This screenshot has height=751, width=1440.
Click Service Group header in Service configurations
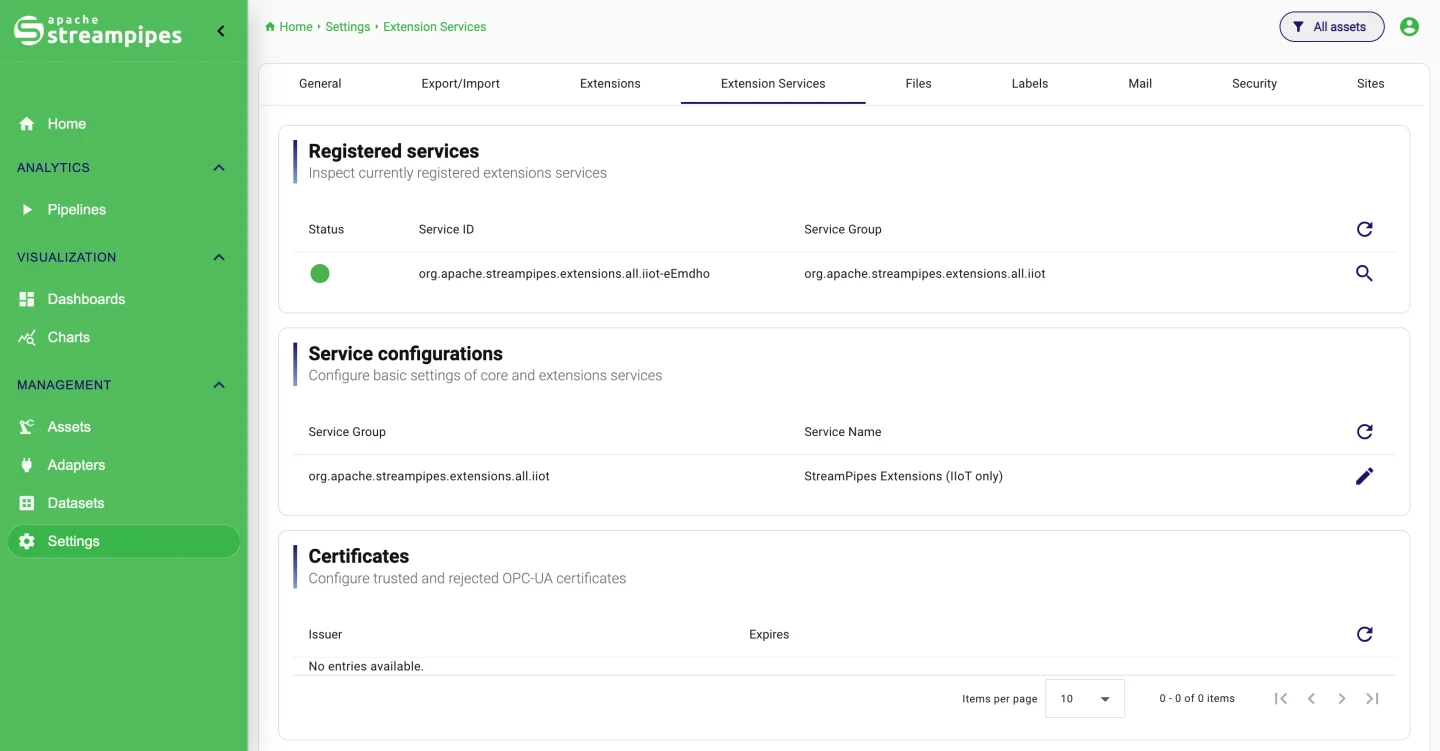click(x=347, y=432)
